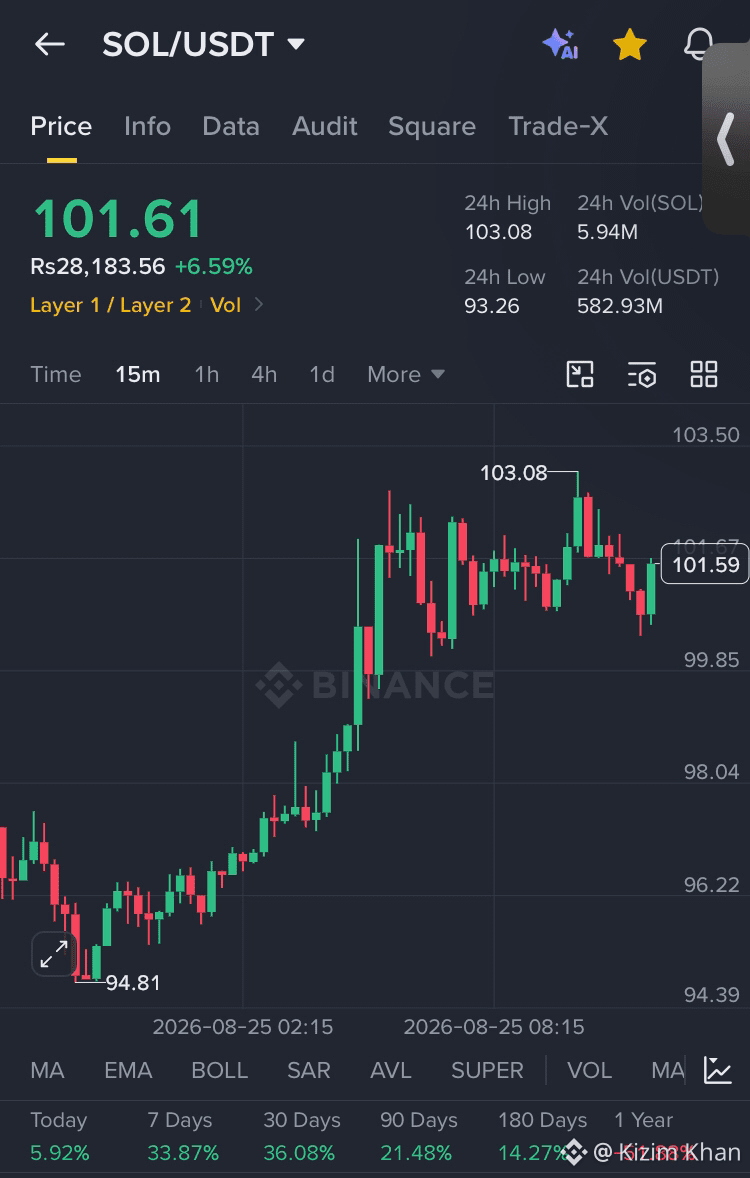Tap the Rs28,183.56 converted price
The height and width of the screenshot is (1178, 750).
click(98, 267)
